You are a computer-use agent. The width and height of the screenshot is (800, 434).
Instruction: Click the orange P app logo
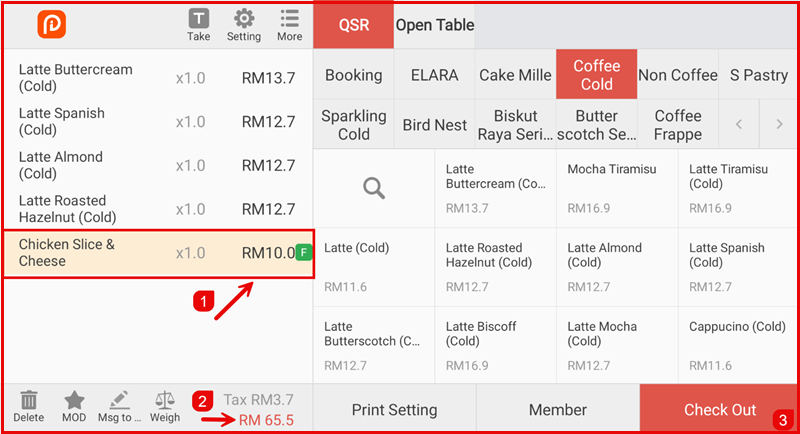(x=52, y=25)
